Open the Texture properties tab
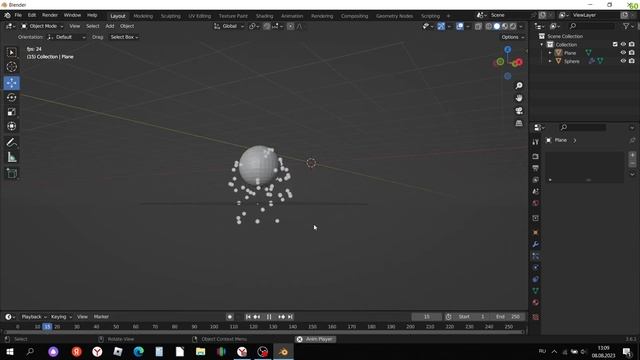640x360 pixels. click(536, 317)
